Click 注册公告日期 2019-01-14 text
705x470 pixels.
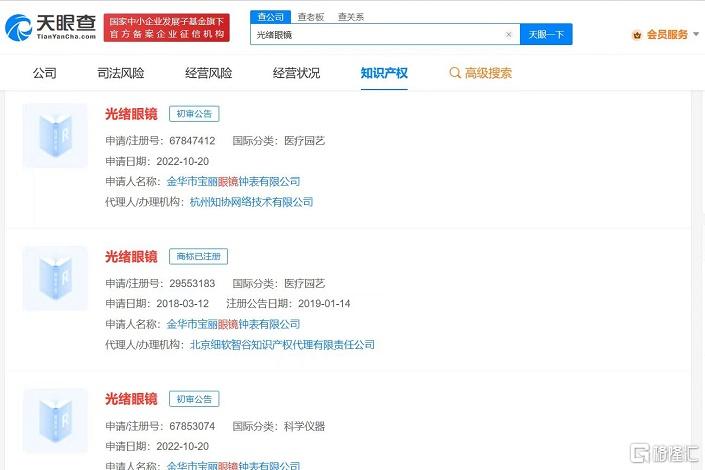(x=288, y=304)
